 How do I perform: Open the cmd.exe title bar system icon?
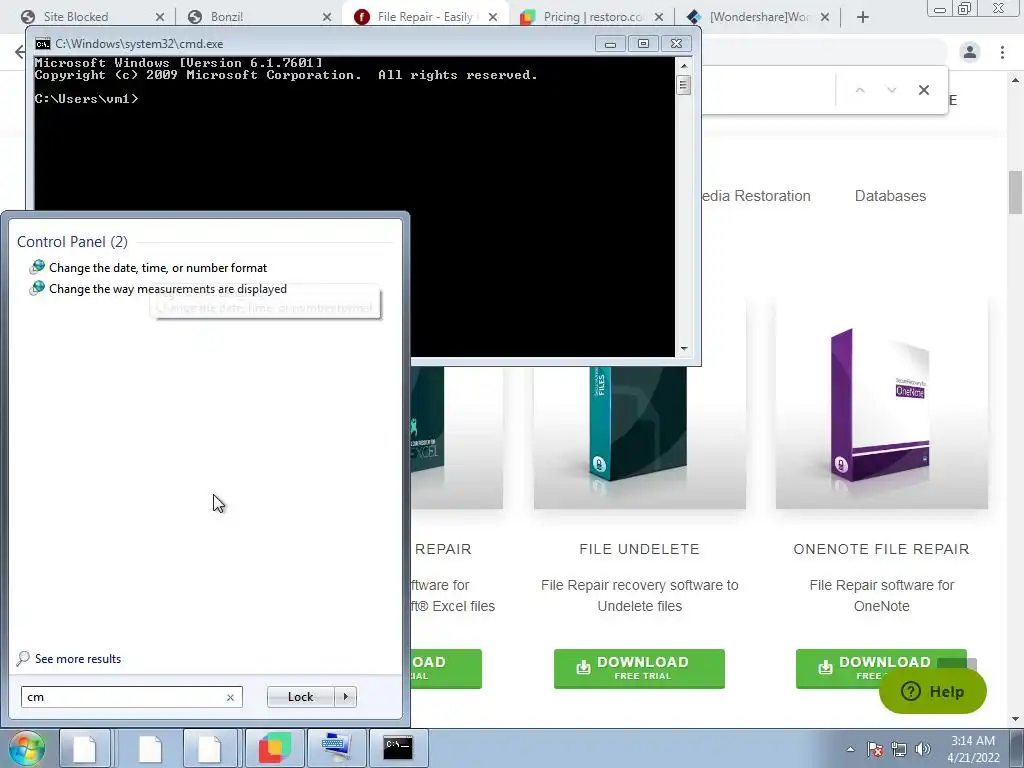click(43, 44)
